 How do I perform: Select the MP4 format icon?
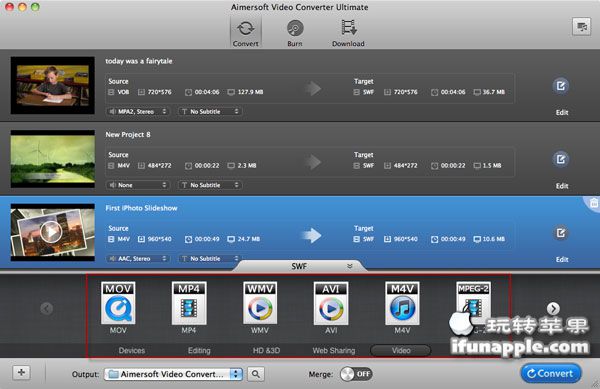point(189,303)
